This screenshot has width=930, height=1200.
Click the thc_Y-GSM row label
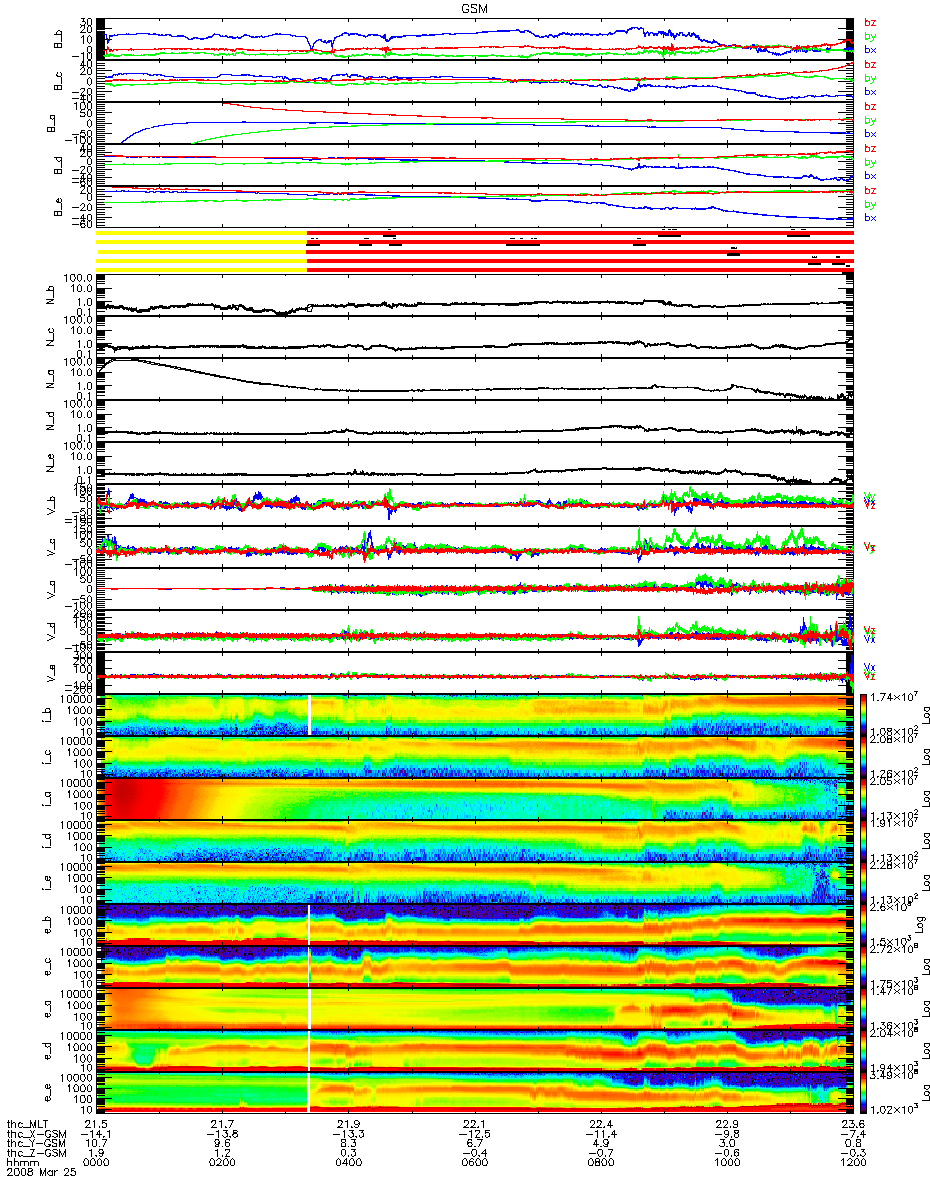(37, 1145)
